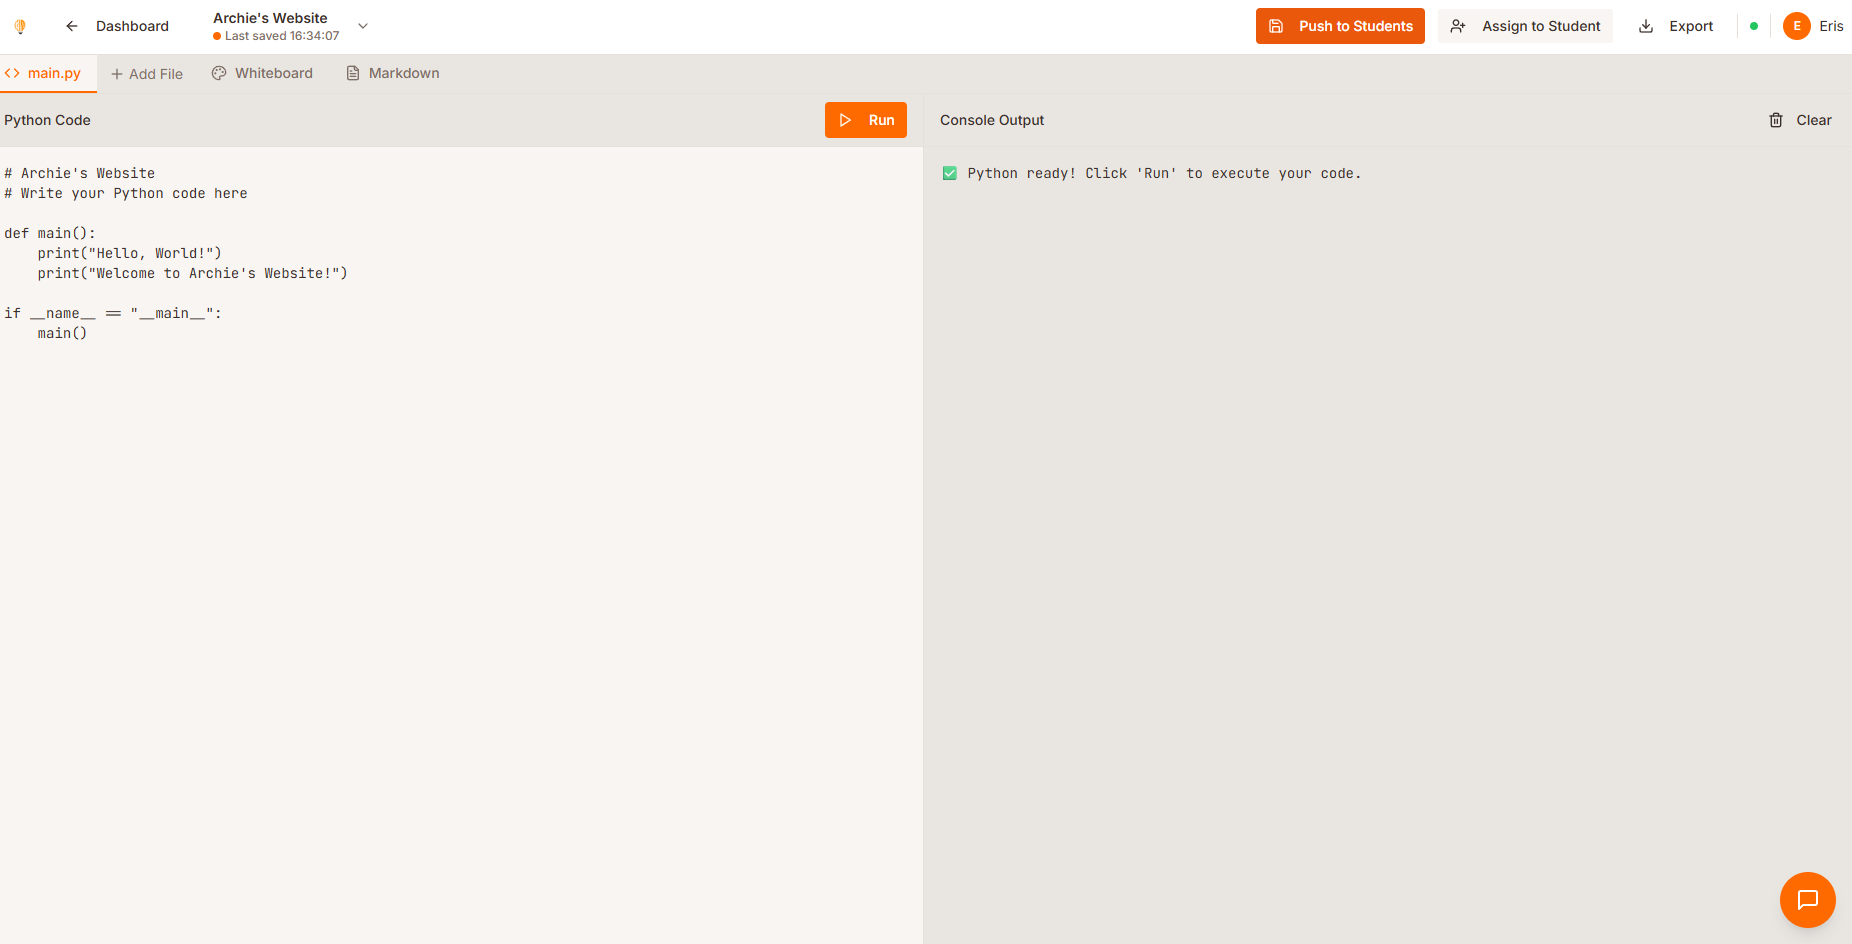The width and height of the screenshot is (1852, 944).
Task: Select the code icon on main.py tab
Action: (x=13, y=73)
